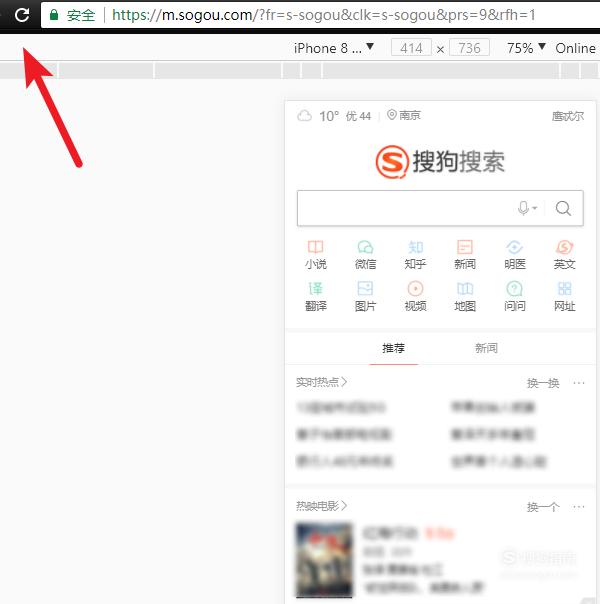Edit the 414 width field

(411, 48)
